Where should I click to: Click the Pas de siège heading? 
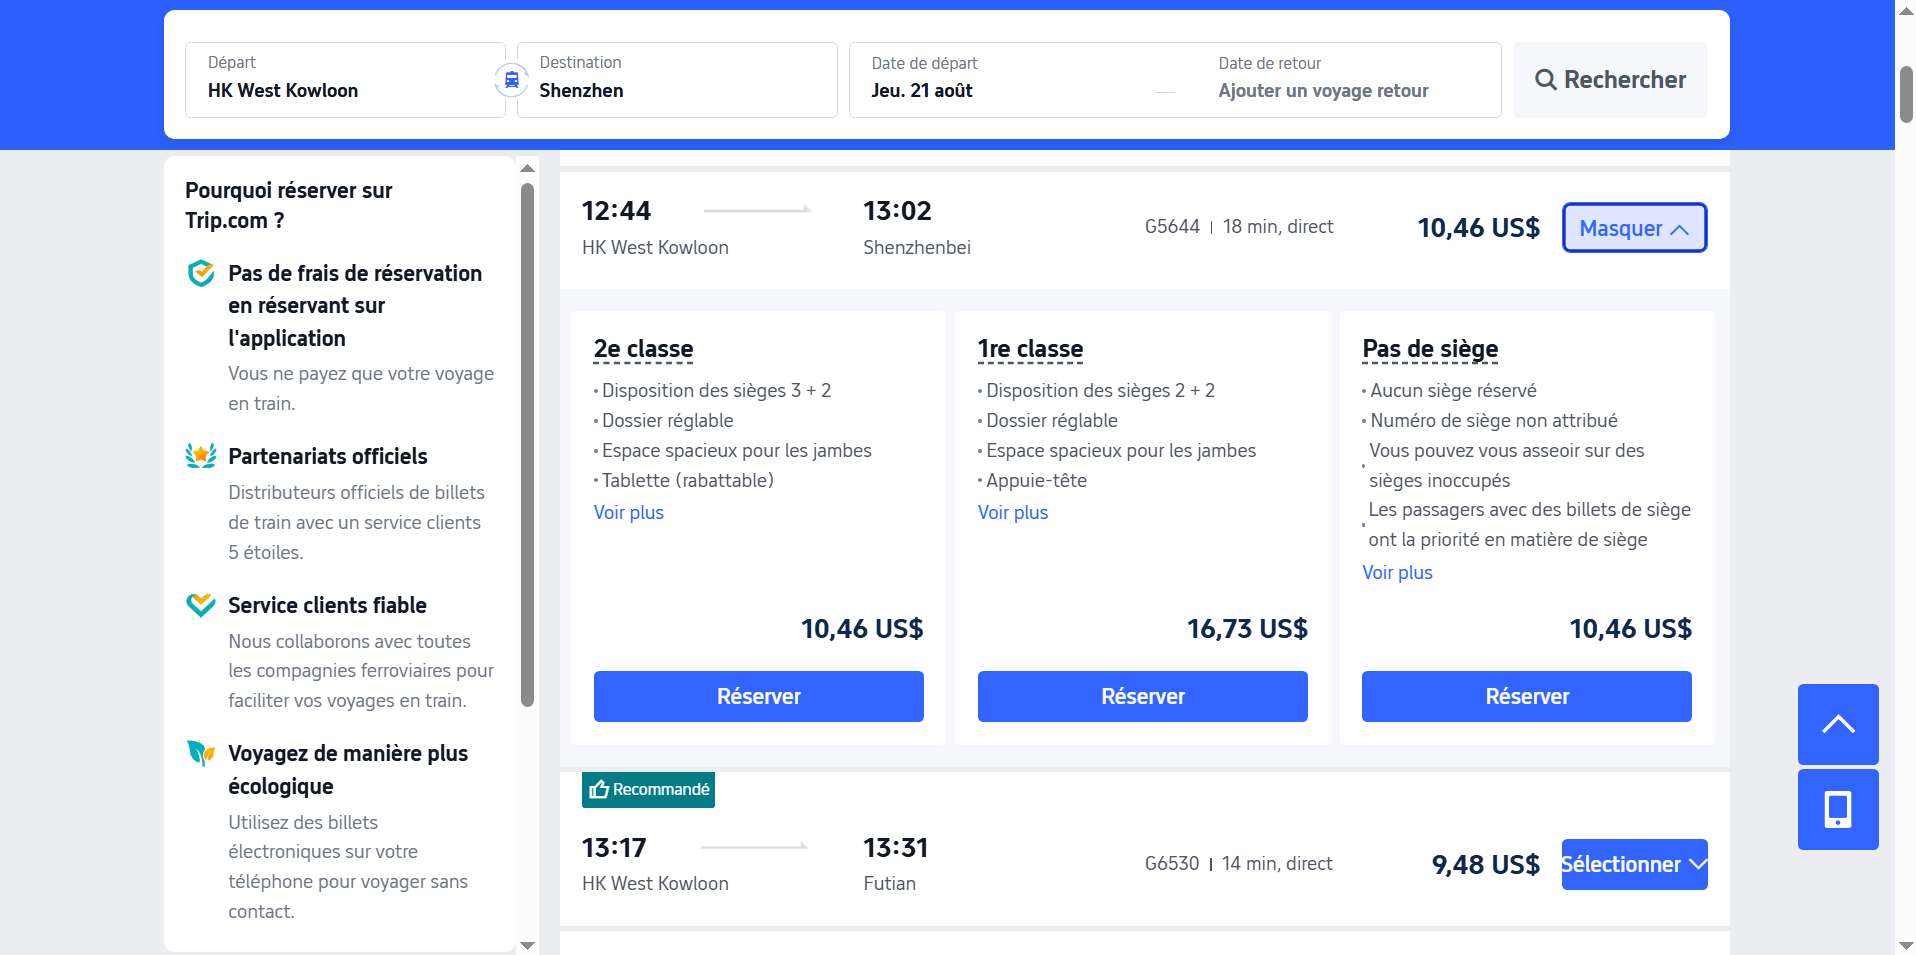[1430, 349]
